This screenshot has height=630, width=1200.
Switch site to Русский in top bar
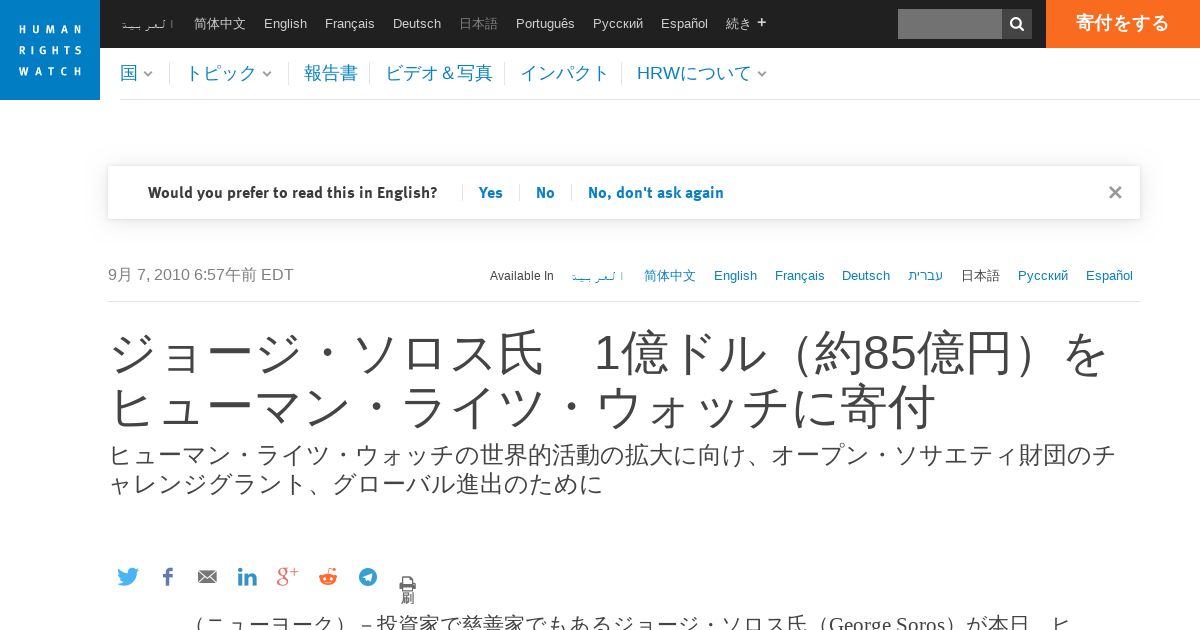tap(618, 23)
